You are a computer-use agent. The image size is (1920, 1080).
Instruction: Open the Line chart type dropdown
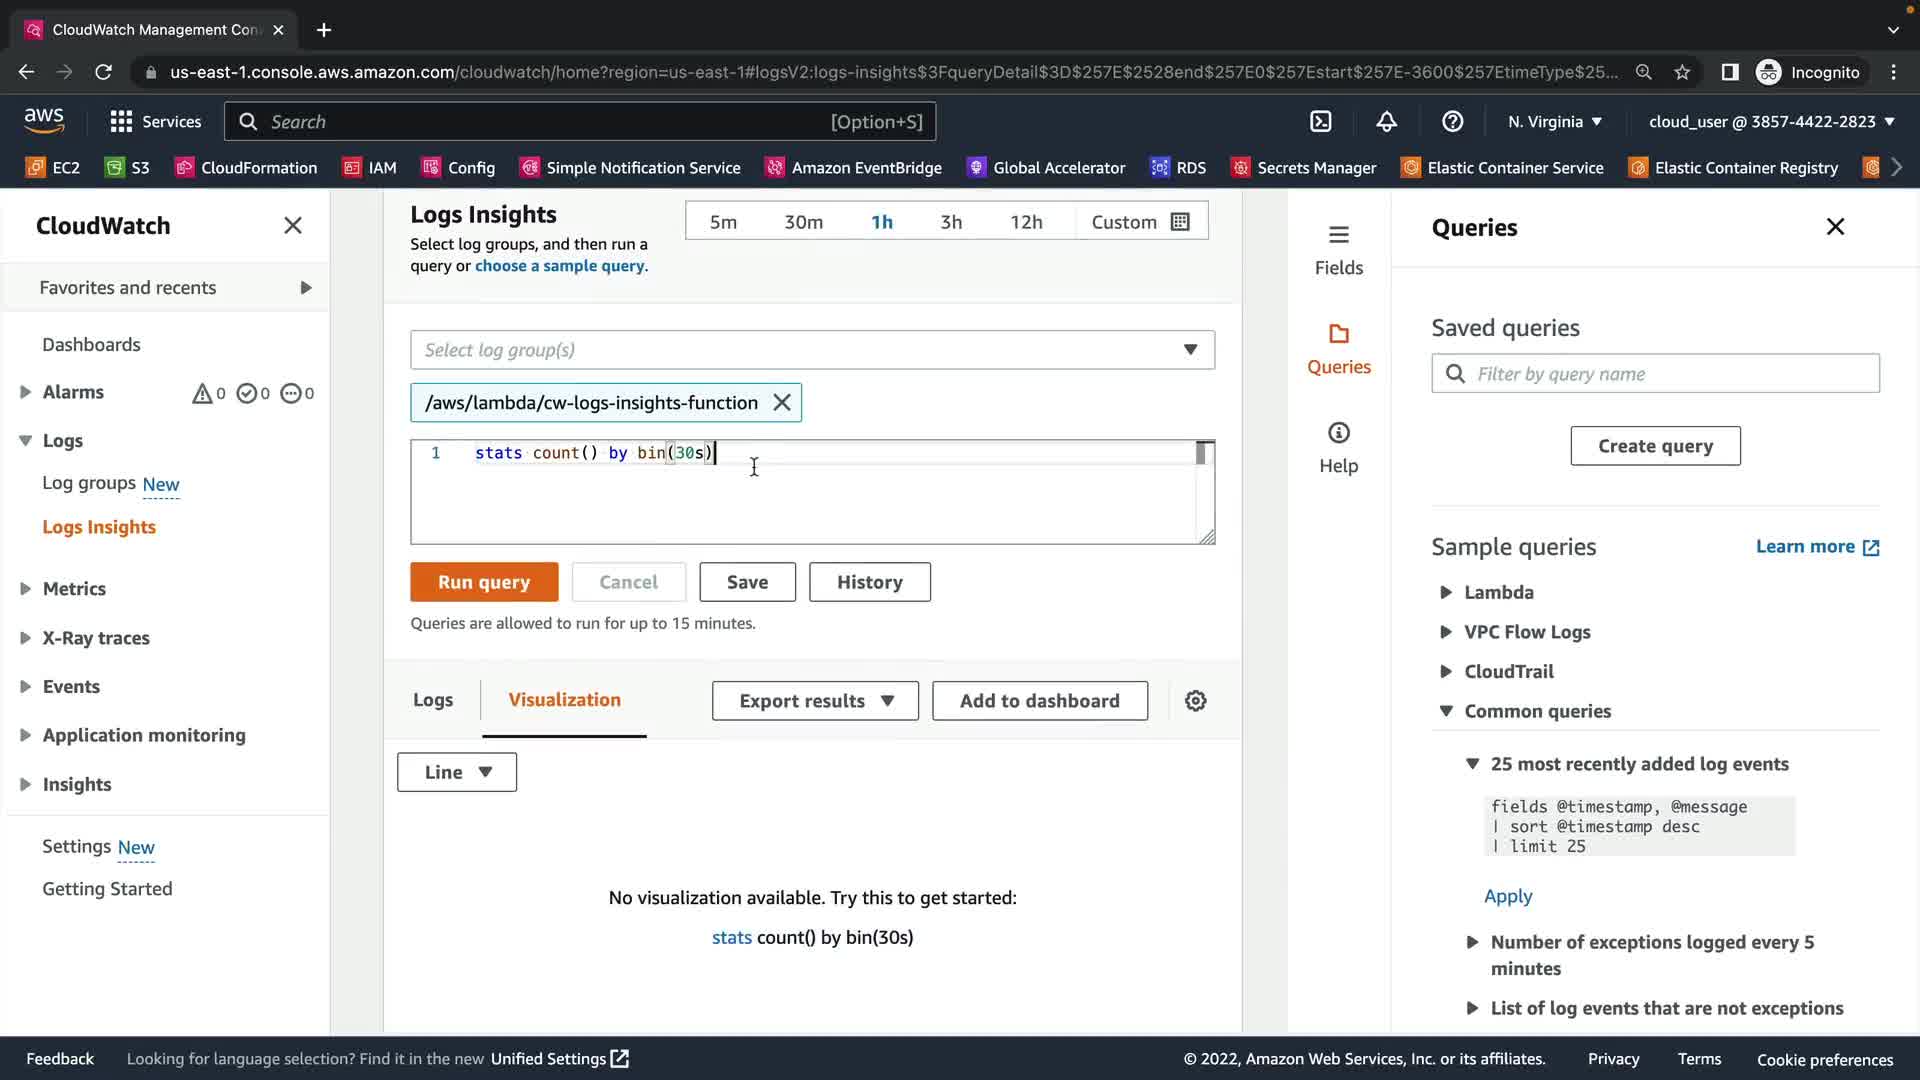pos(457,772)
